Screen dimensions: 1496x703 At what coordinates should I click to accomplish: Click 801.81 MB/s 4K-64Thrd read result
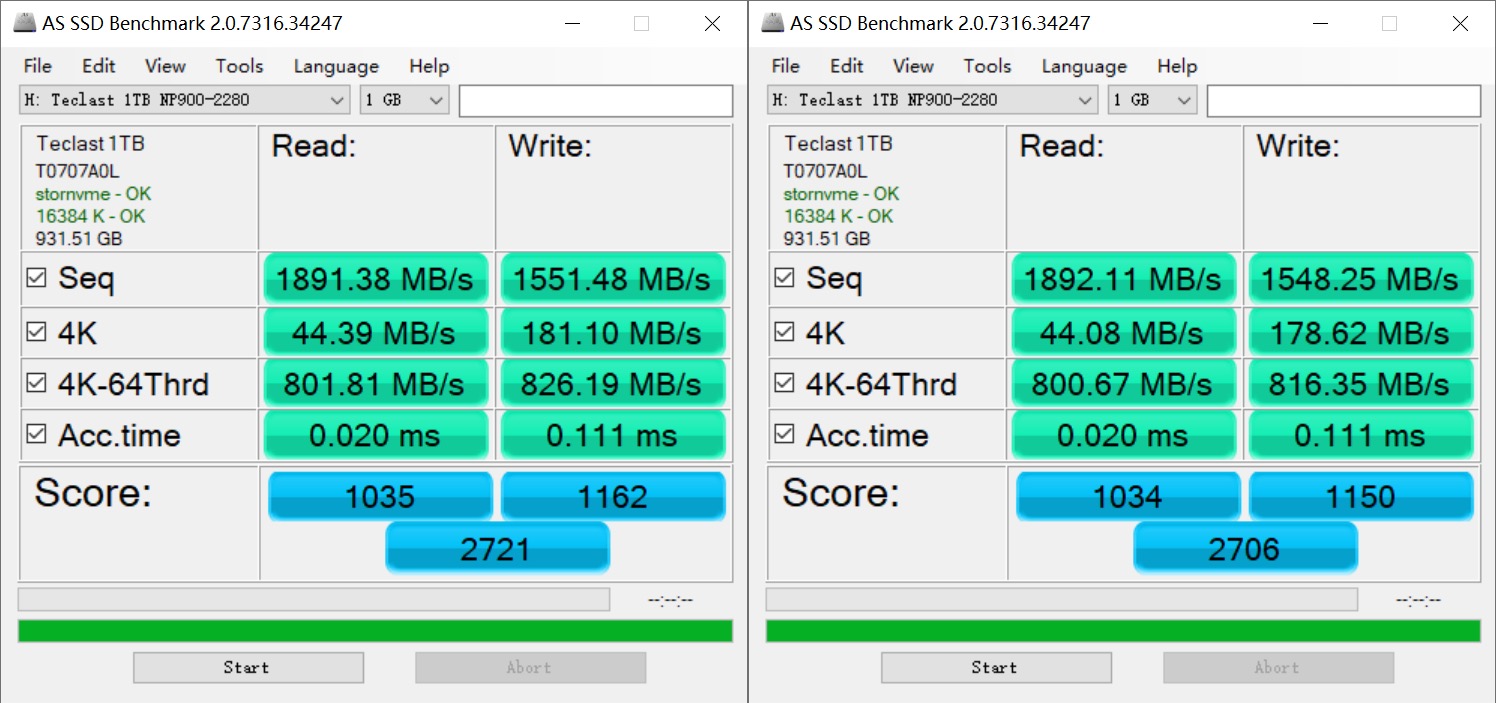(376, 384)
